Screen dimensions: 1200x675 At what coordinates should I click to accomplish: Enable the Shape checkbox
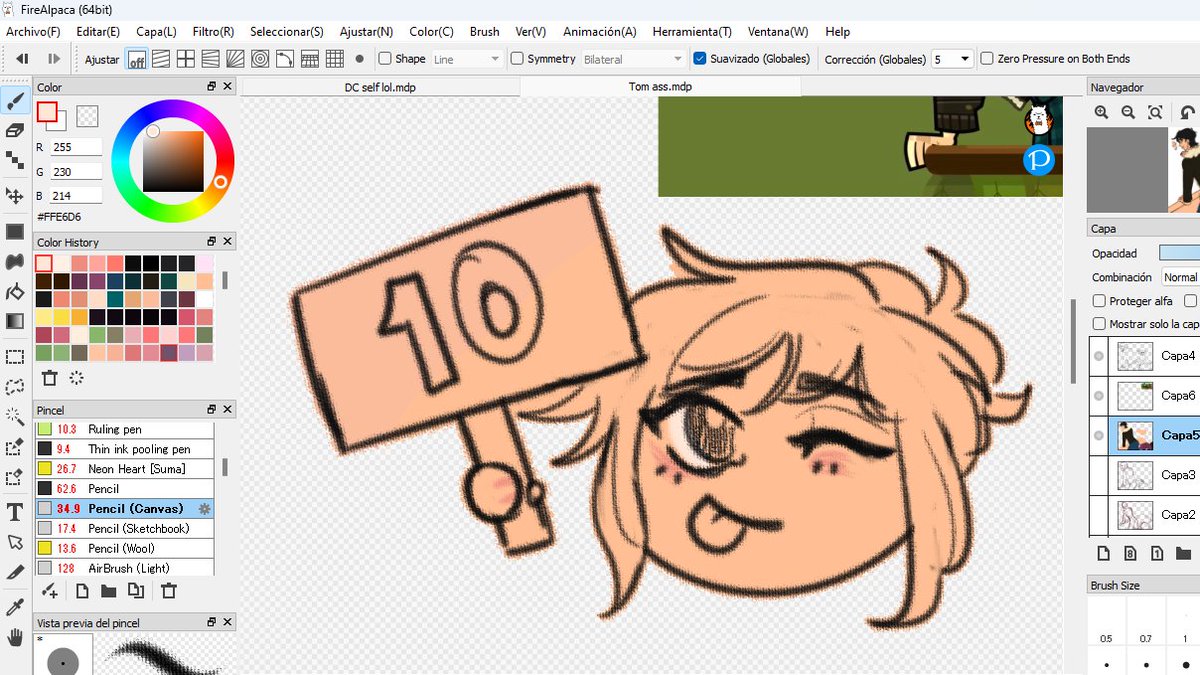385,59
